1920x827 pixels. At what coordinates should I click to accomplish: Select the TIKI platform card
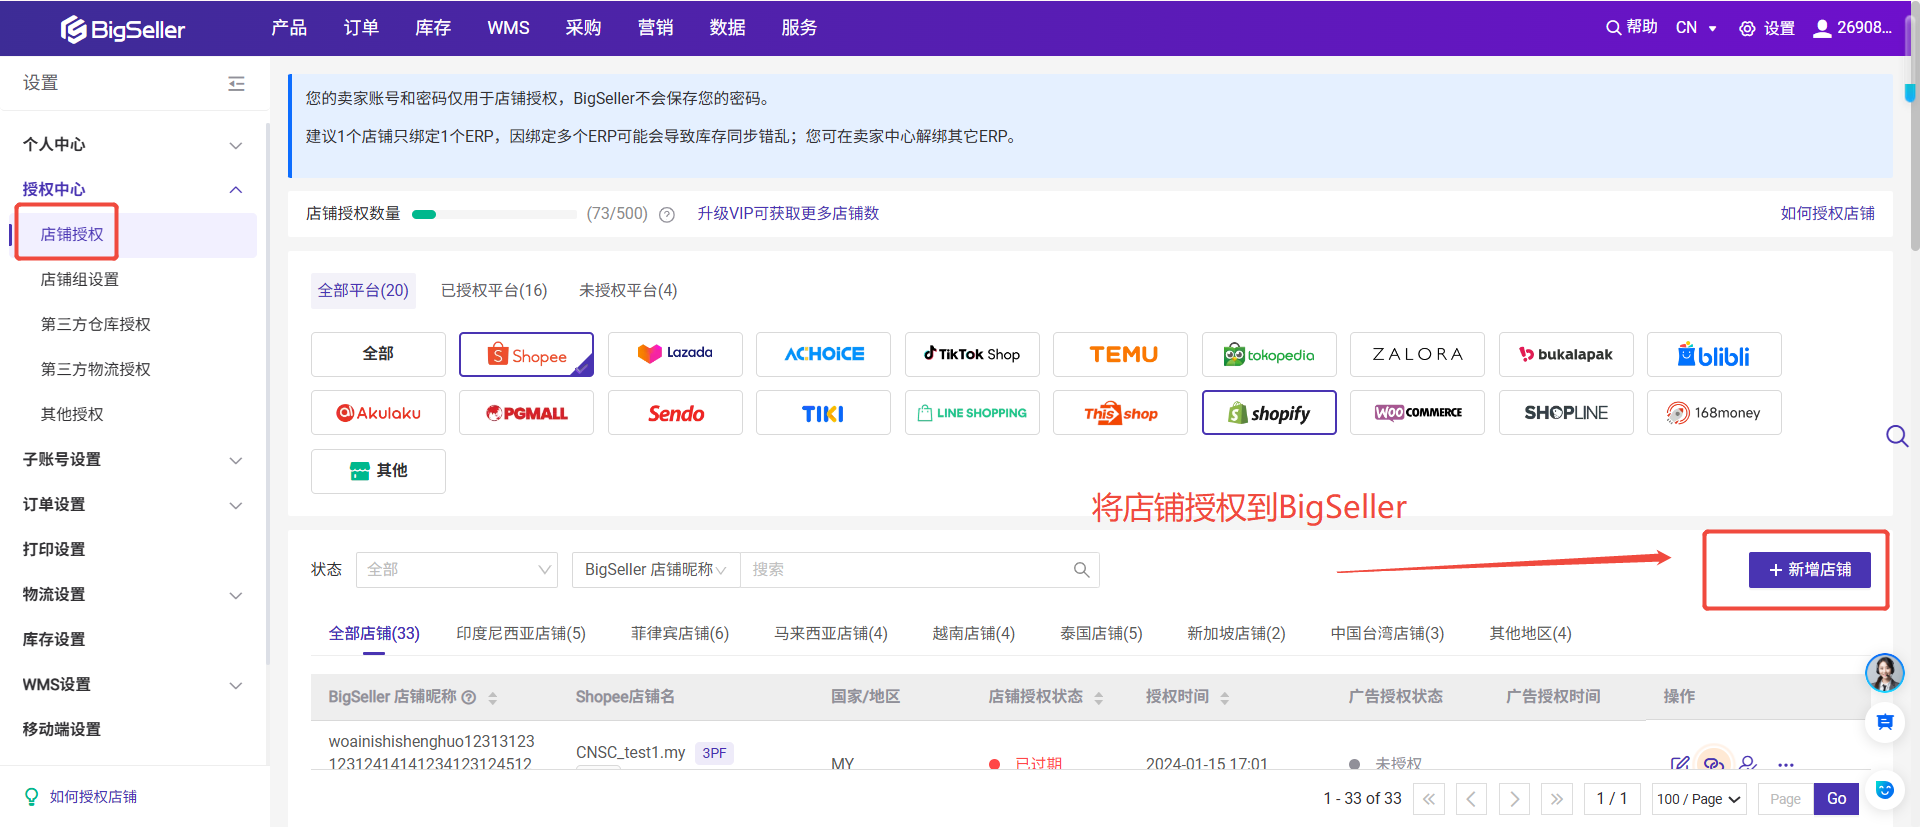823,412
